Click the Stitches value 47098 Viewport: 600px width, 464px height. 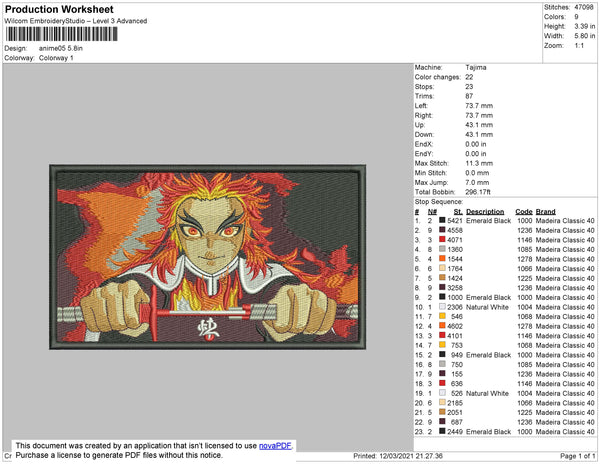point(584,7)
